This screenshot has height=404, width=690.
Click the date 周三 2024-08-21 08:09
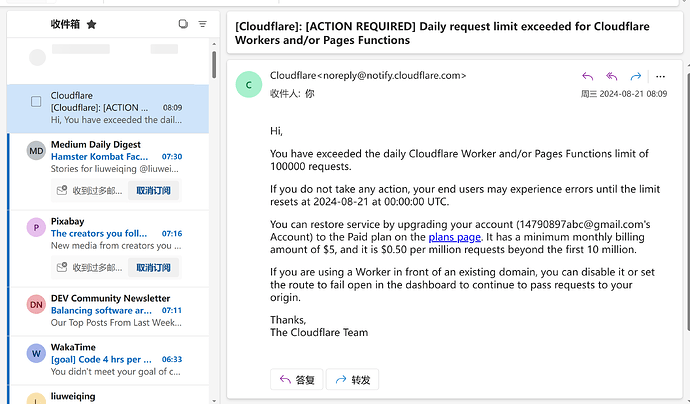(624, 94)
